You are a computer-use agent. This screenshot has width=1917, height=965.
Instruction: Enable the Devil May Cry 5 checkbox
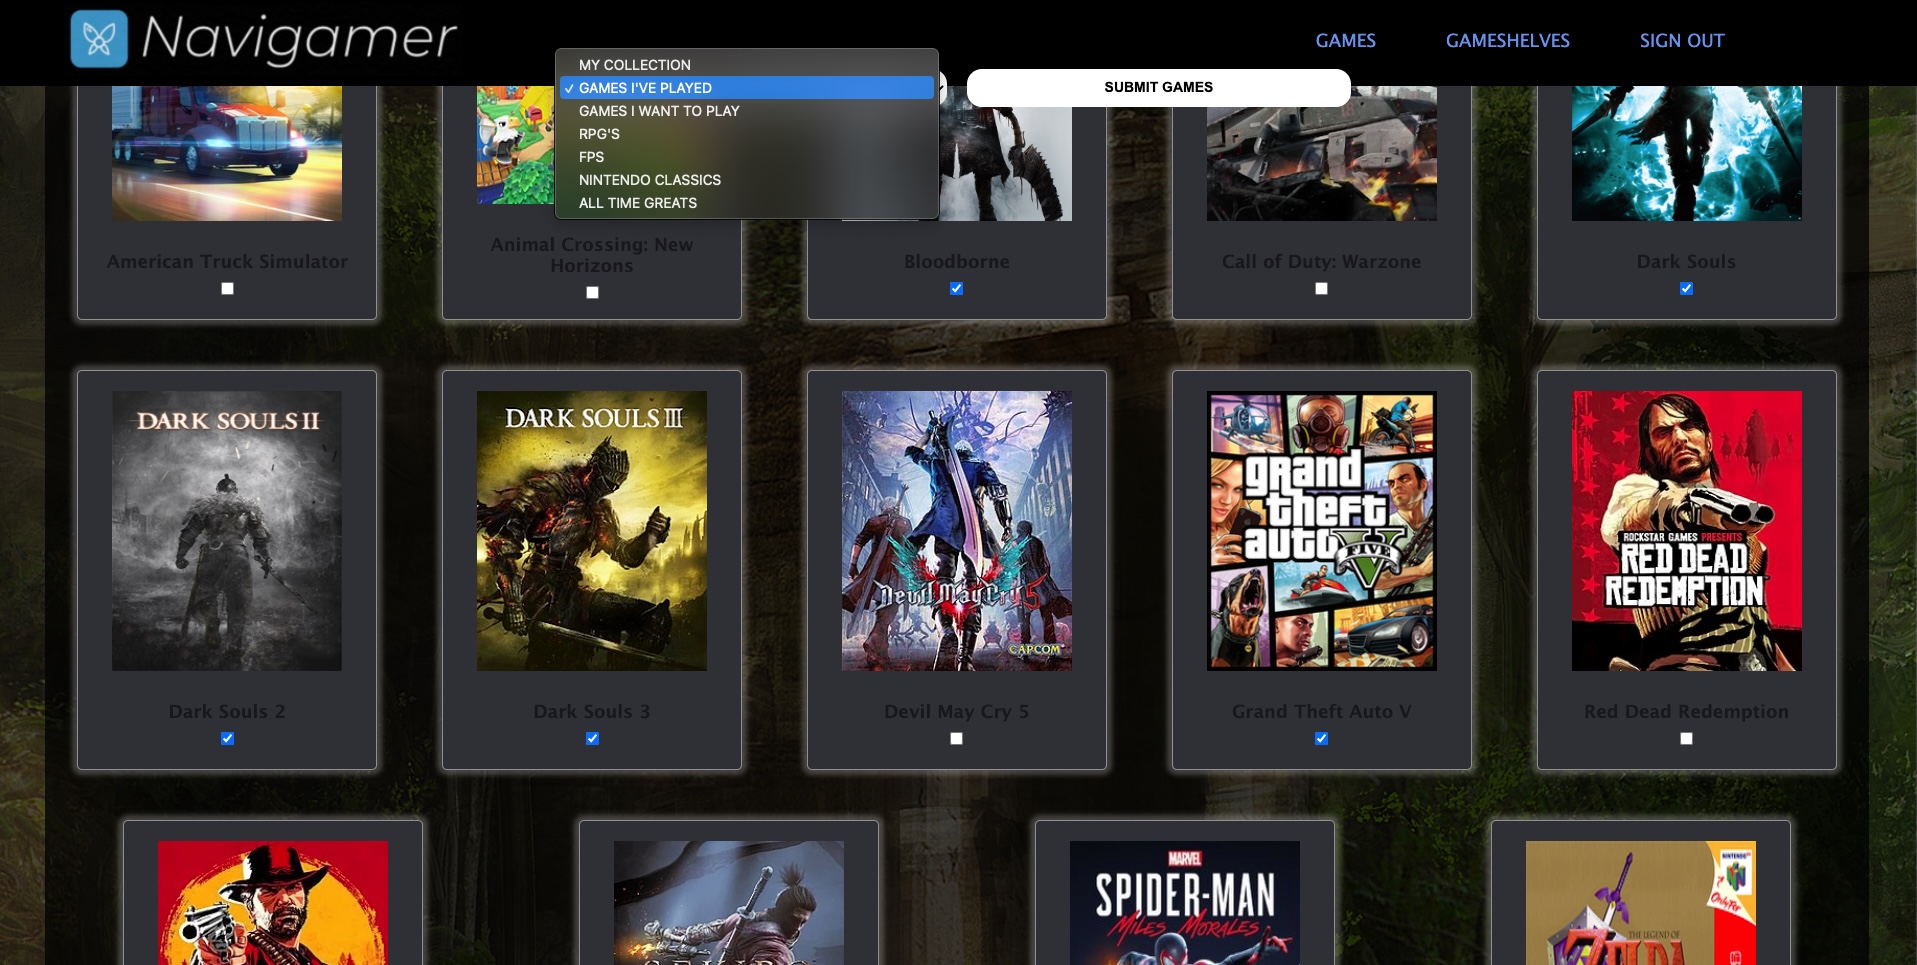tap(956, 738)
